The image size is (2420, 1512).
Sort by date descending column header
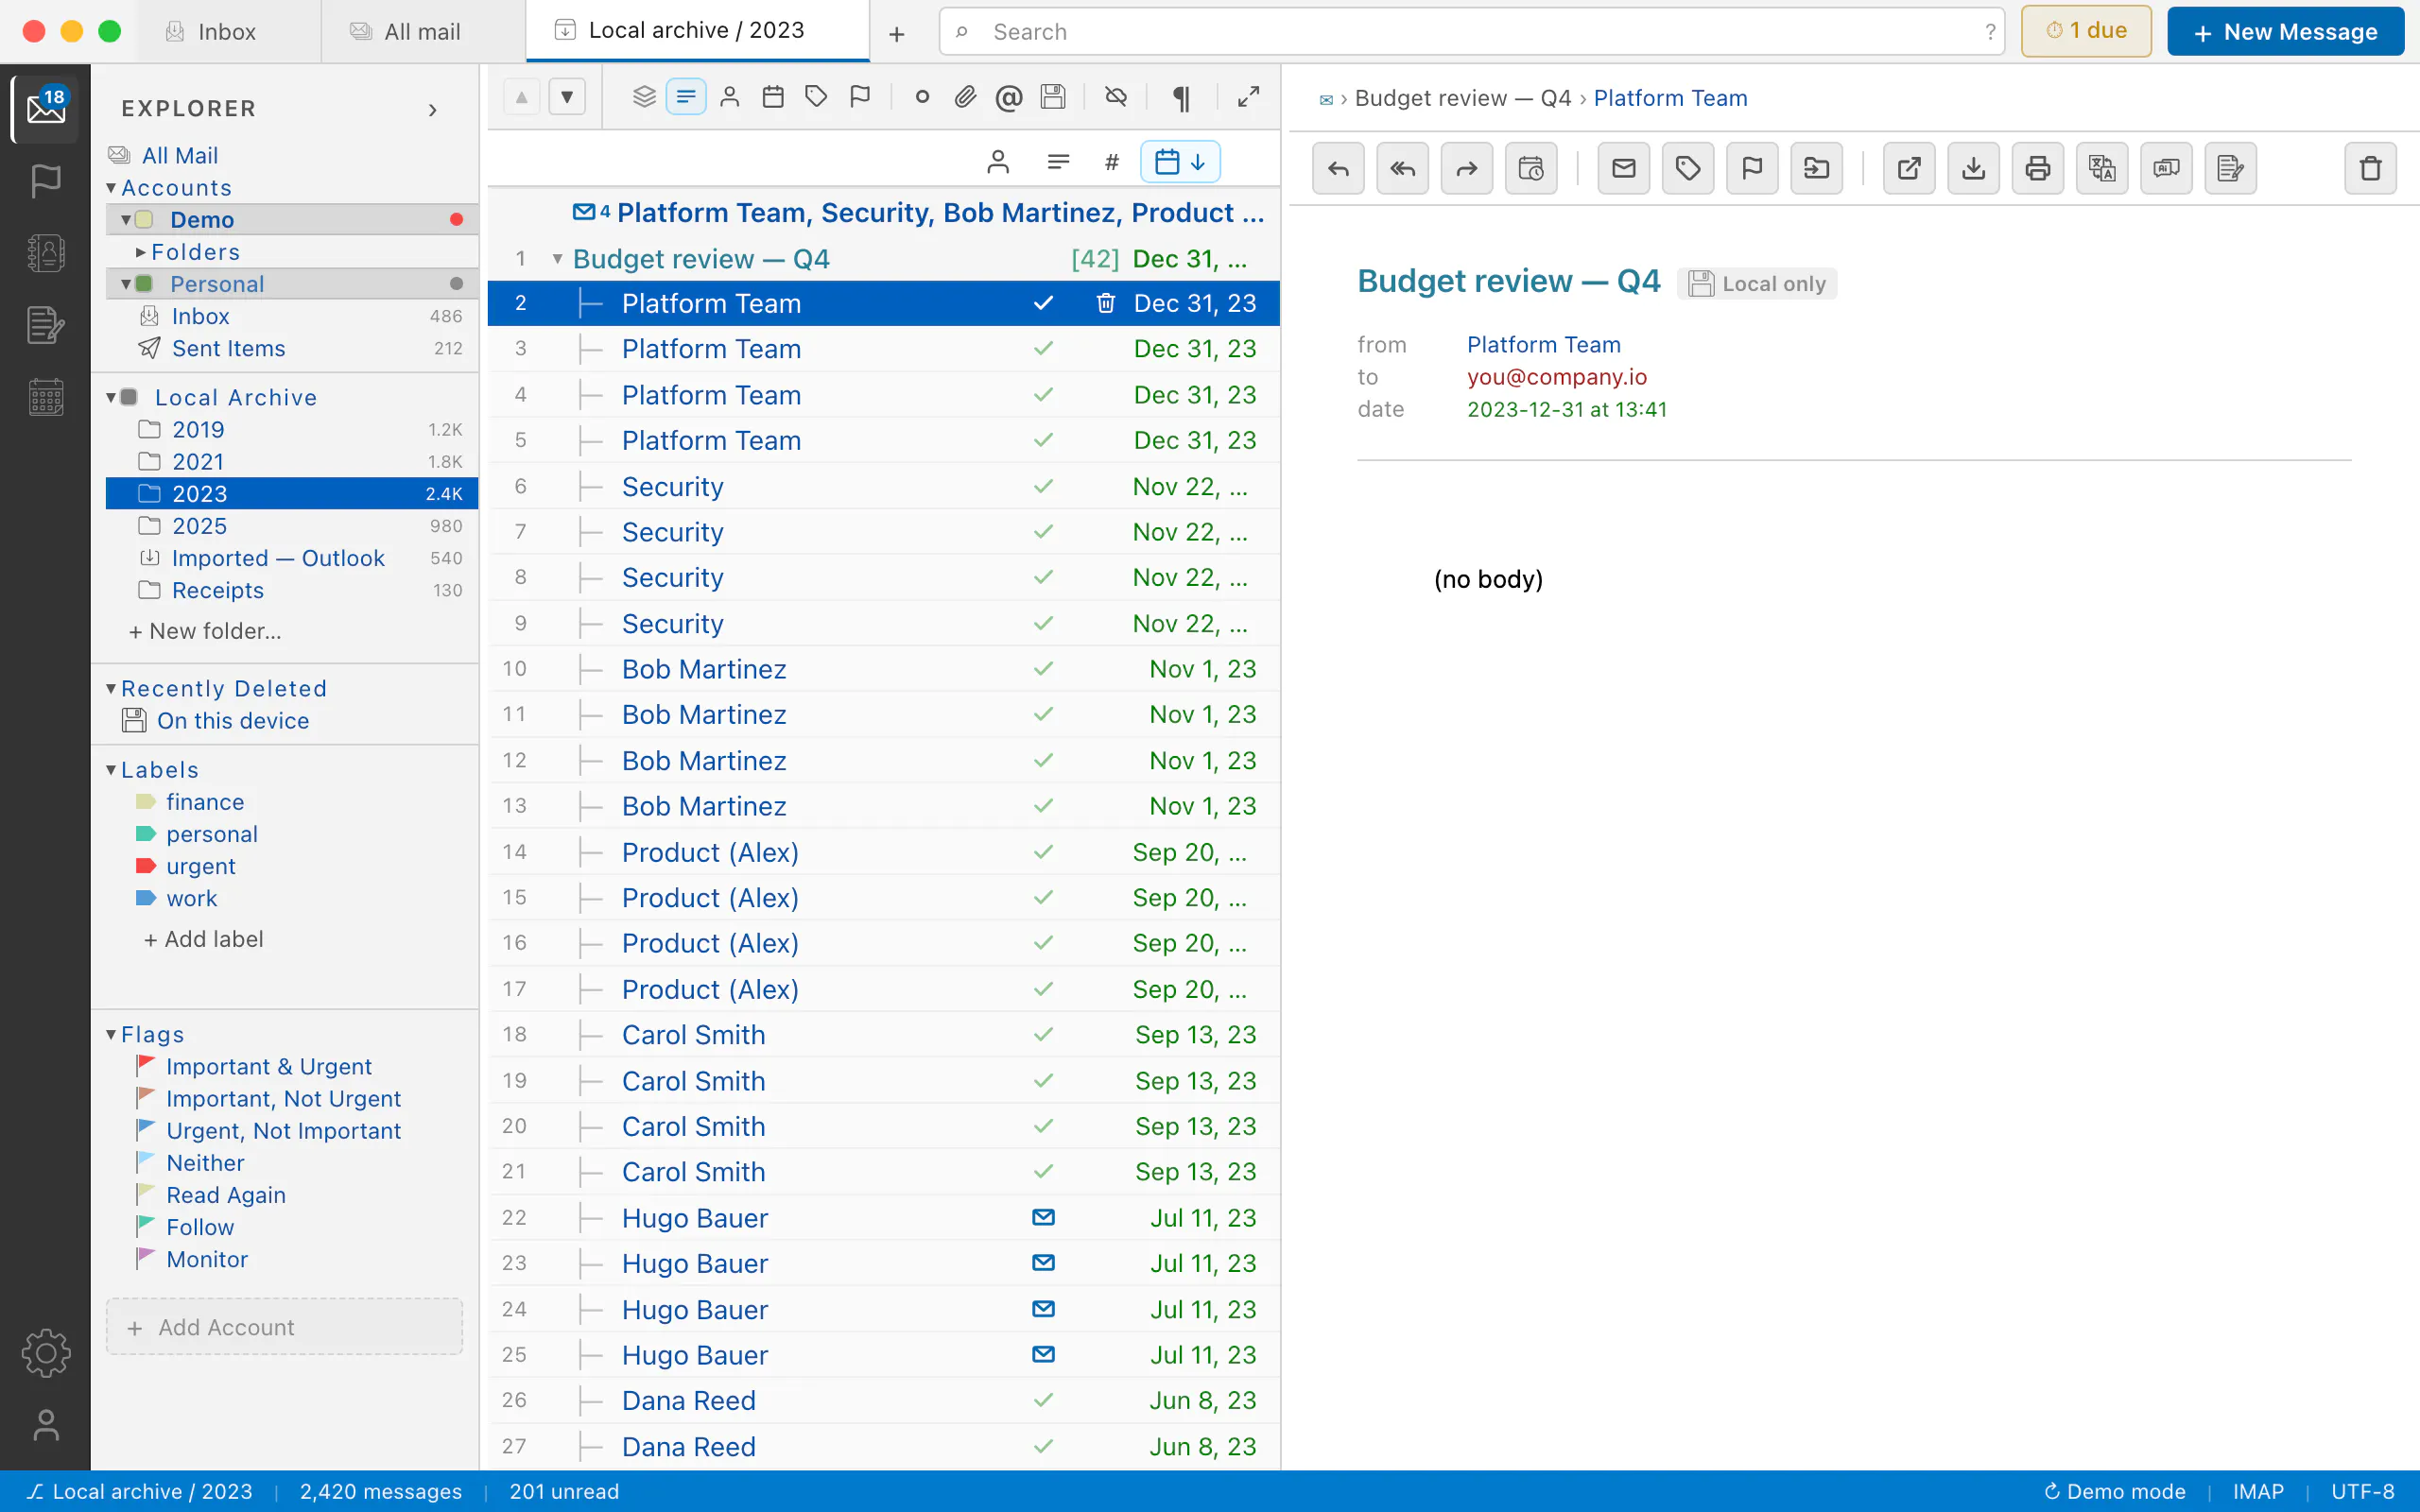click(1180, 162)
